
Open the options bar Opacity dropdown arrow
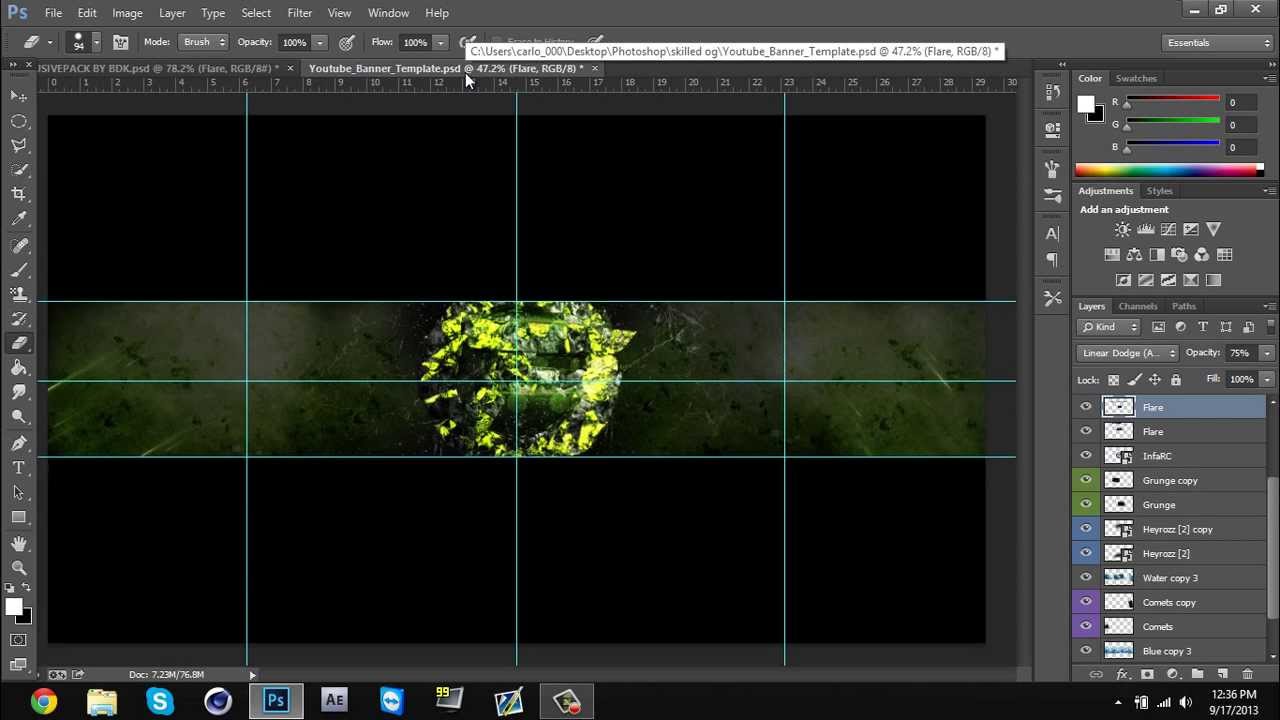[319, 43]
